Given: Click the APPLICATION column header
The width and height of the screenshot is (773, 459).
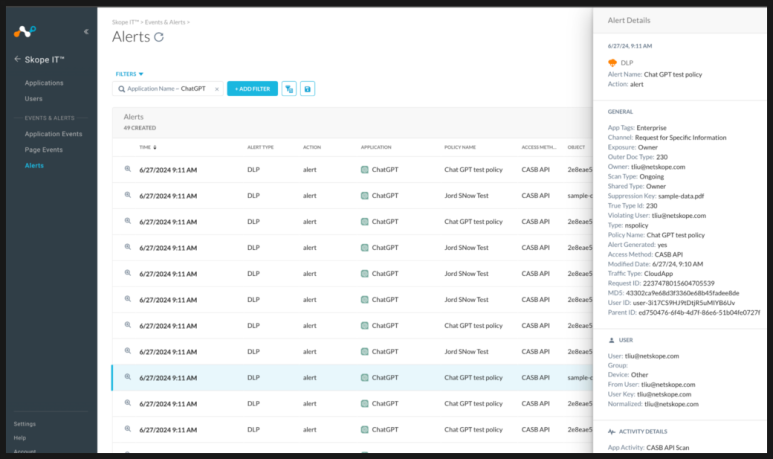Looking at the screenshot, I should [x=376, y=147].
